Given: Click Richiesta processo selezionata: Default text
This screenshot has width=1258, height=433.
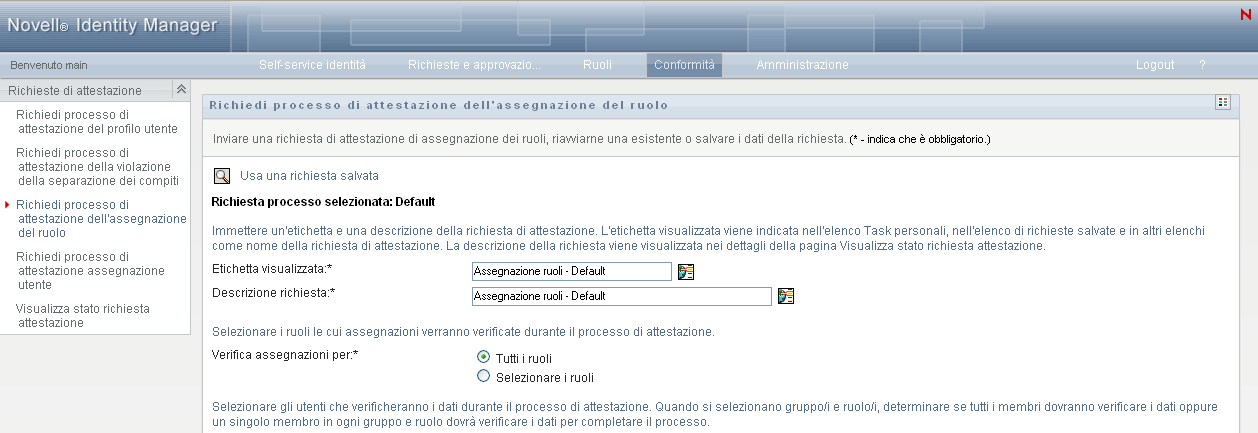Looking at the screenshot, I should tap(324, 202).
